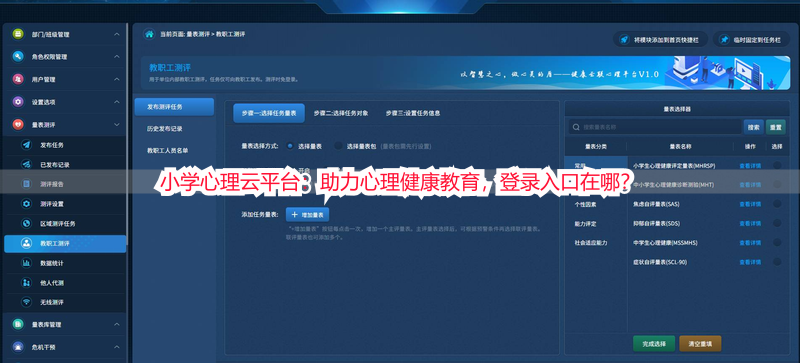Switch to 步骤一:选择任务量表 tab

coord(269,113)
